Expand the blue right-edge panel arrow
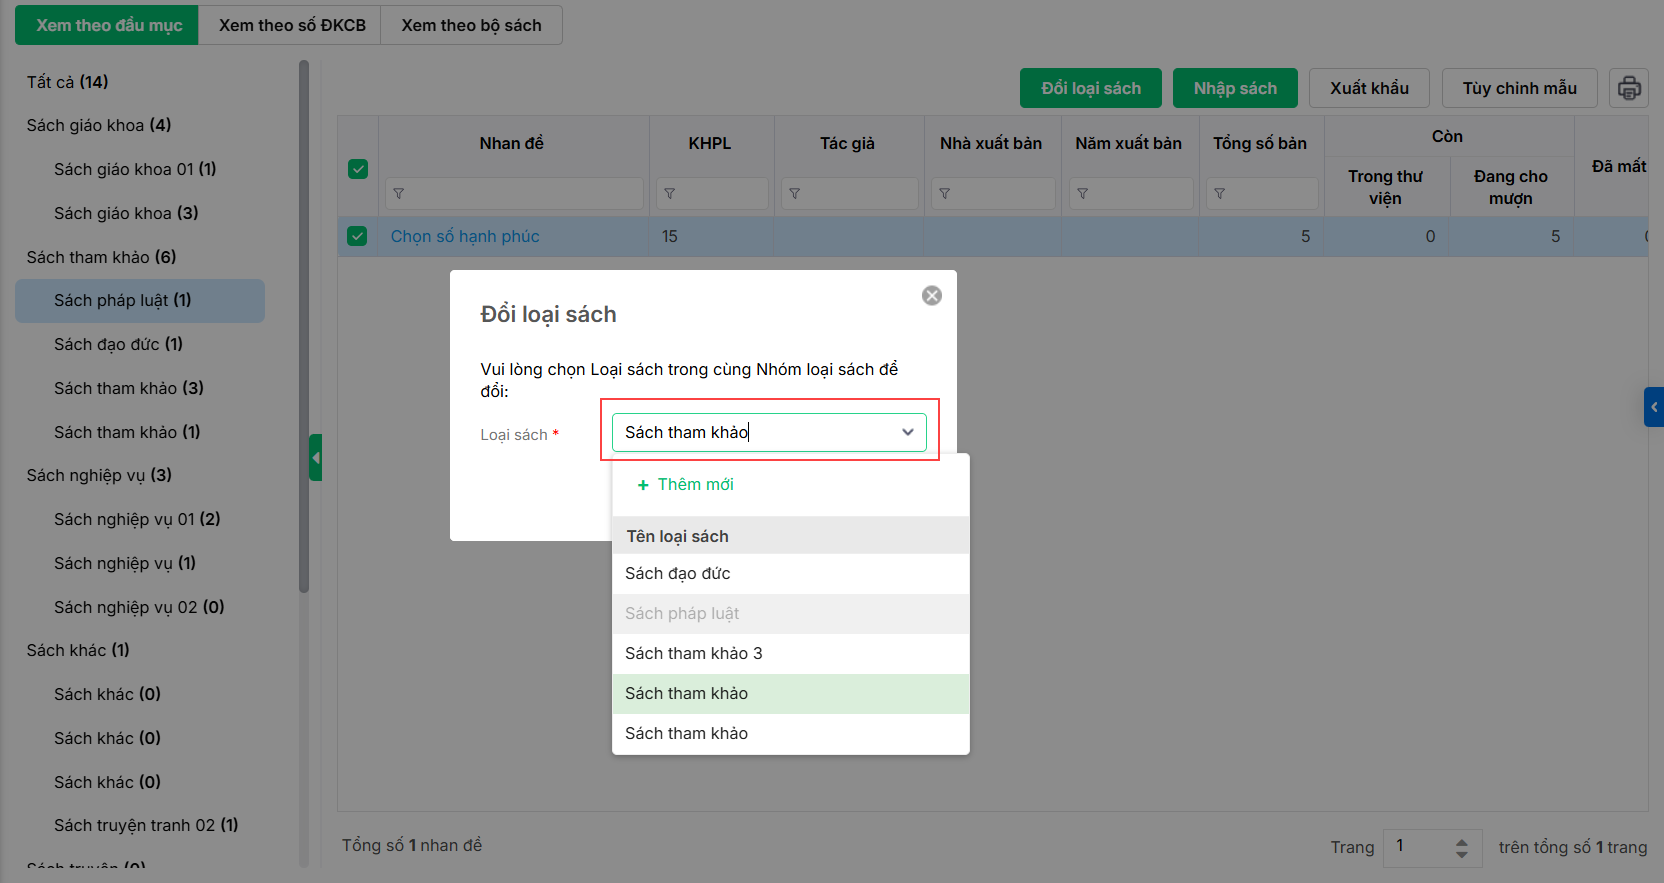Viewport: 1664px width, 883px height. pyautogui.click(x=1654, y=407)
